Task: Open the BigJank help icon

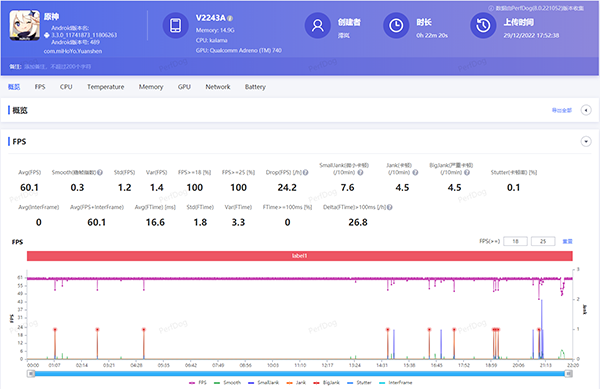Action: pyautogui.click(x=467, y=173)
